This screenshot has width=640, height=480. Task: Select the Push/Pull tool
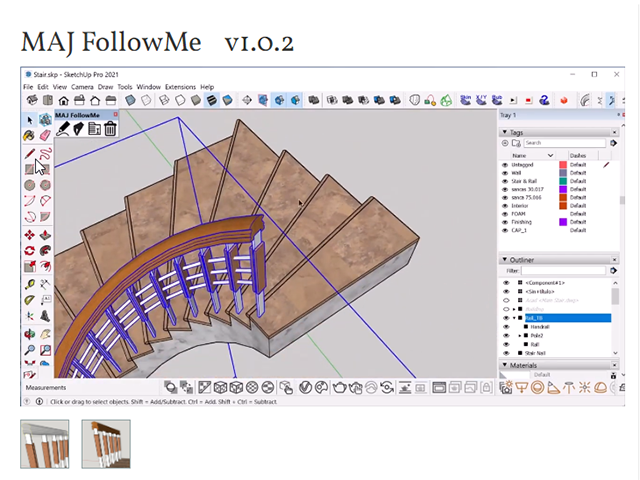[x=45, y=236]
